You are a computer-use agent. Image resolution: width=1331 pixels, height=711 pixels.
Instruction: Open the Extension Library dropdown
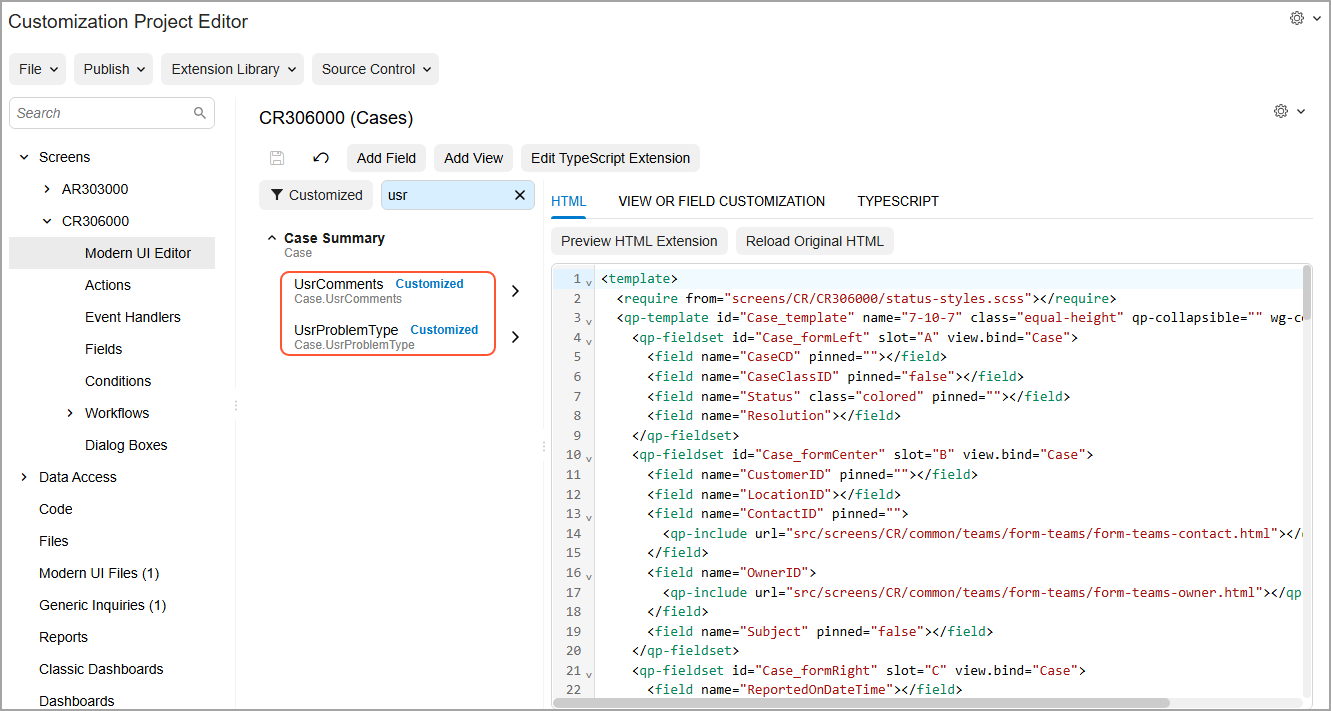232,69
